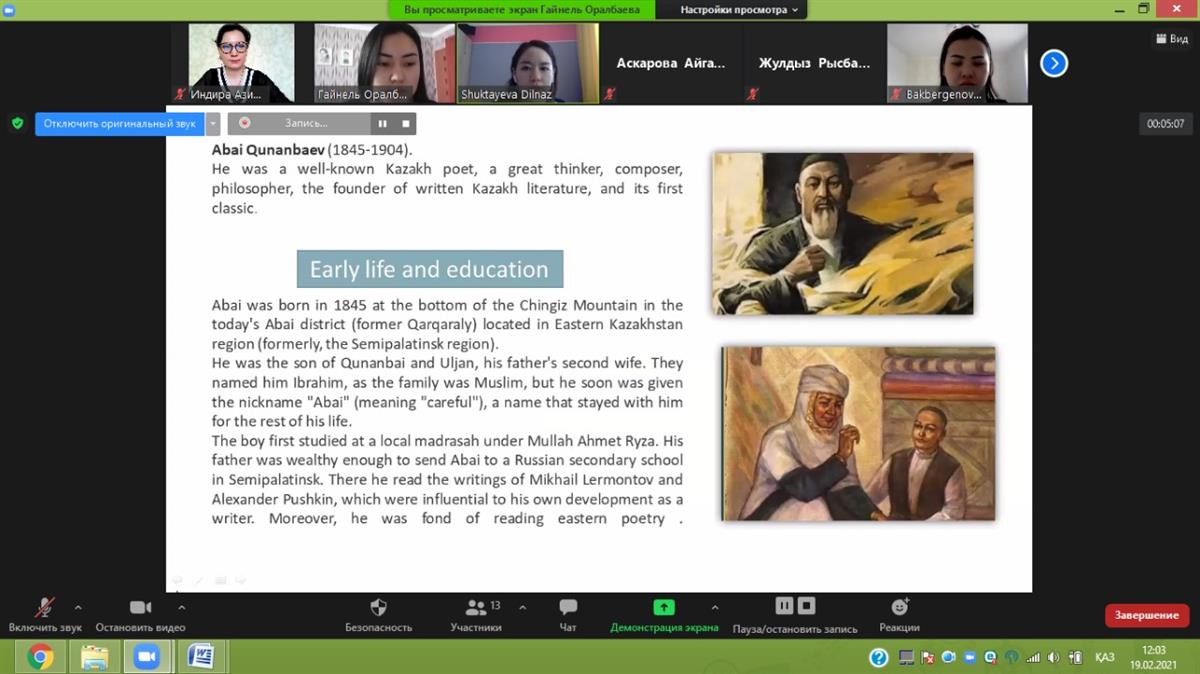This screenshot has height=674, width=1200.
Task: Click the green encryption shield icon
Action: point(17,123)
